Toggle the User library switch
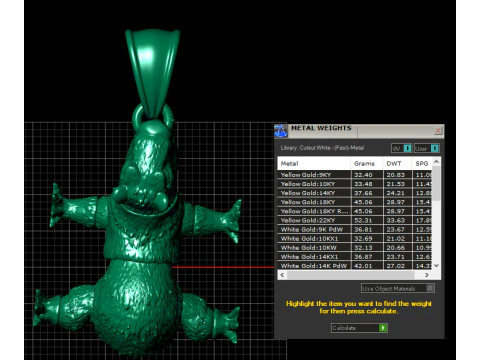Viewport: 480px width, 360px height. pos(426,148)
